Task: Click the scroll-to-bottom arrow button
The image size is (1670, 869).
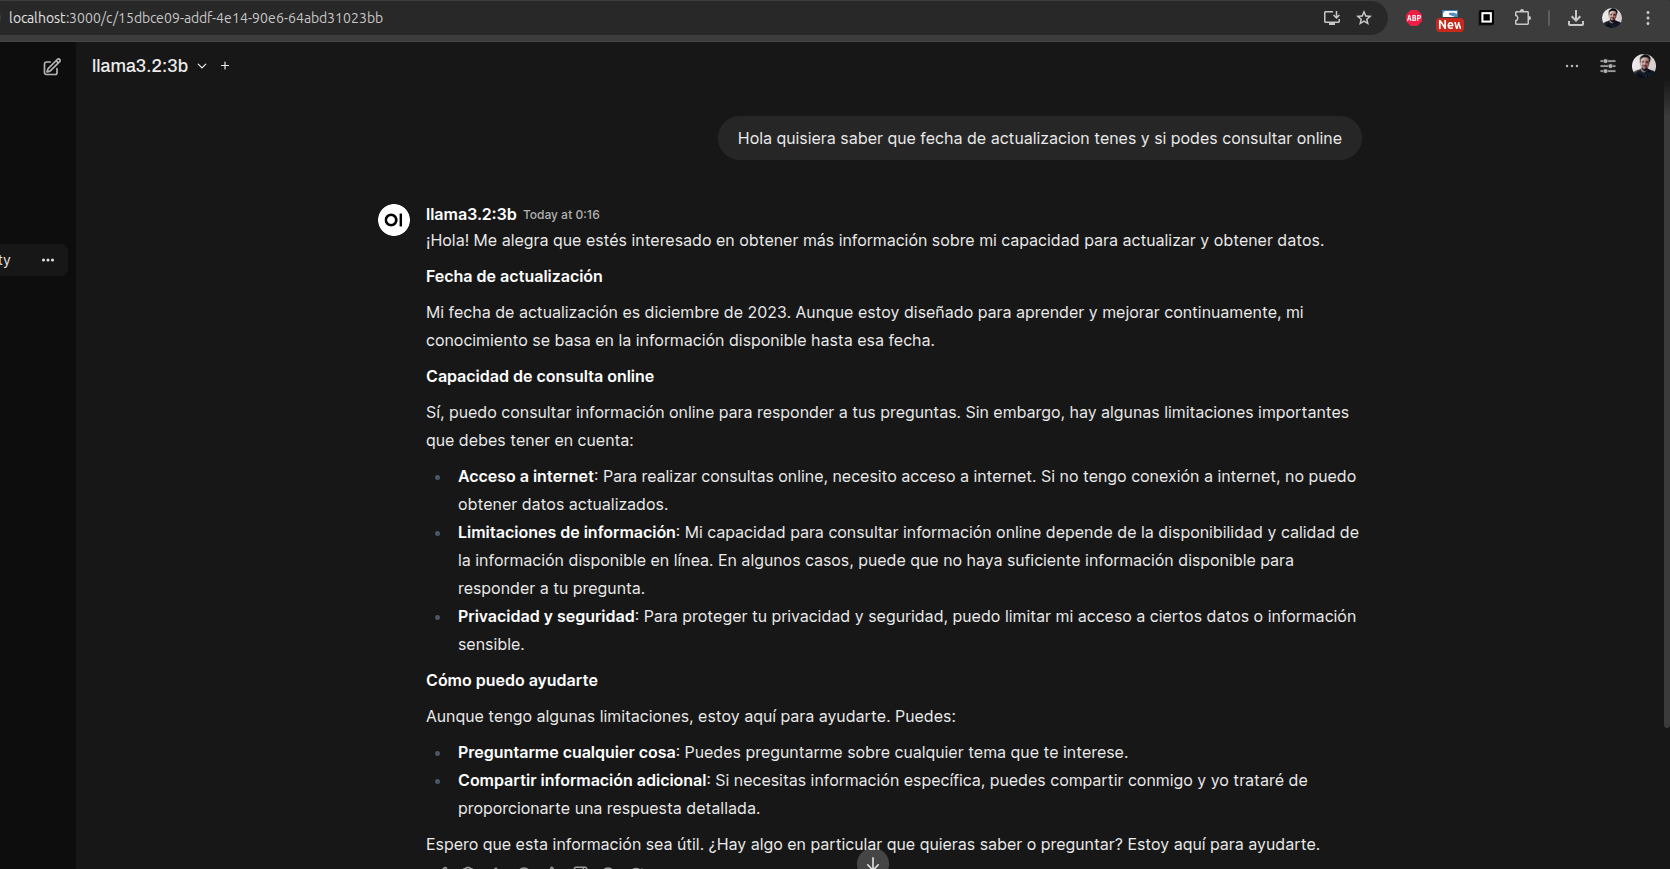Action: tap(872, 861)
